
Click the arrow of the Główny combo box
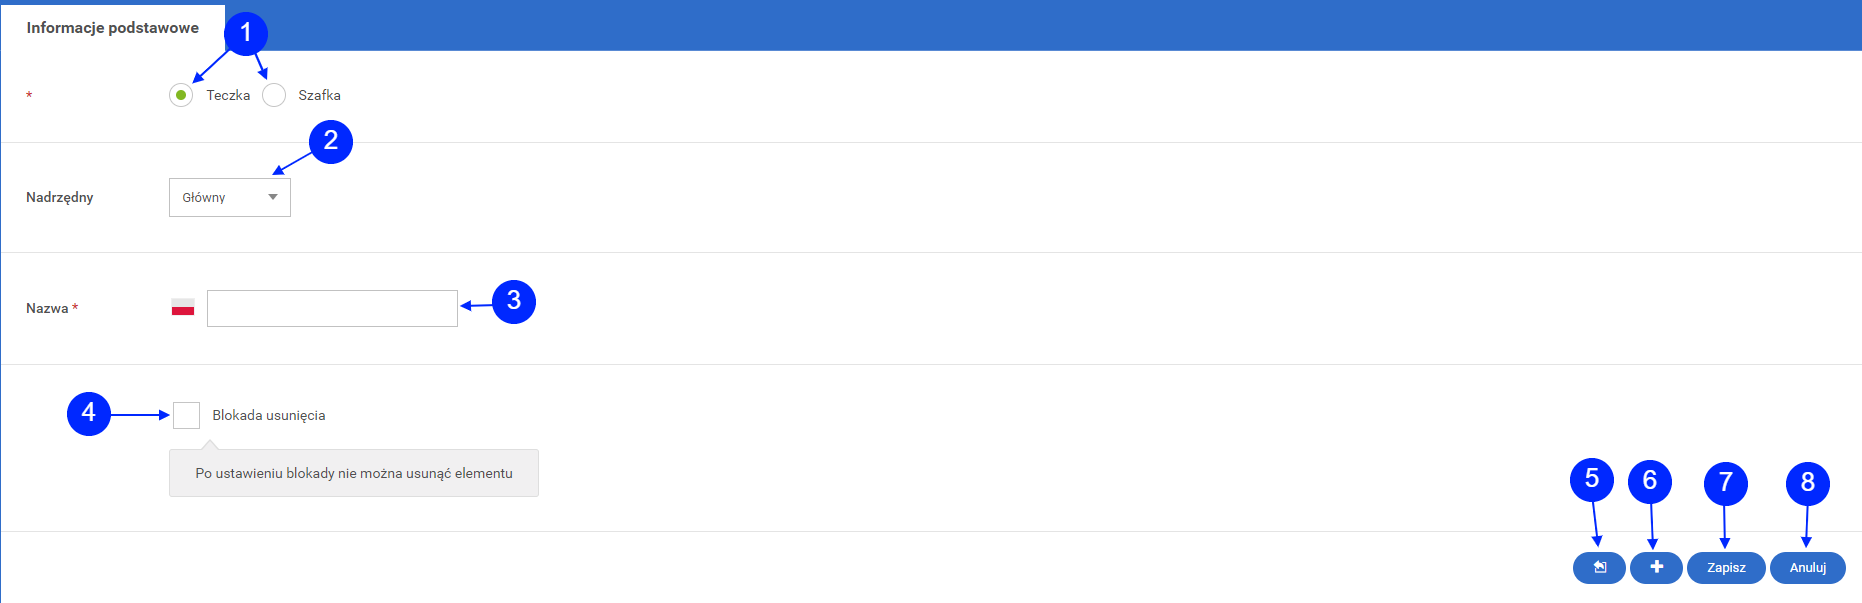273,198
